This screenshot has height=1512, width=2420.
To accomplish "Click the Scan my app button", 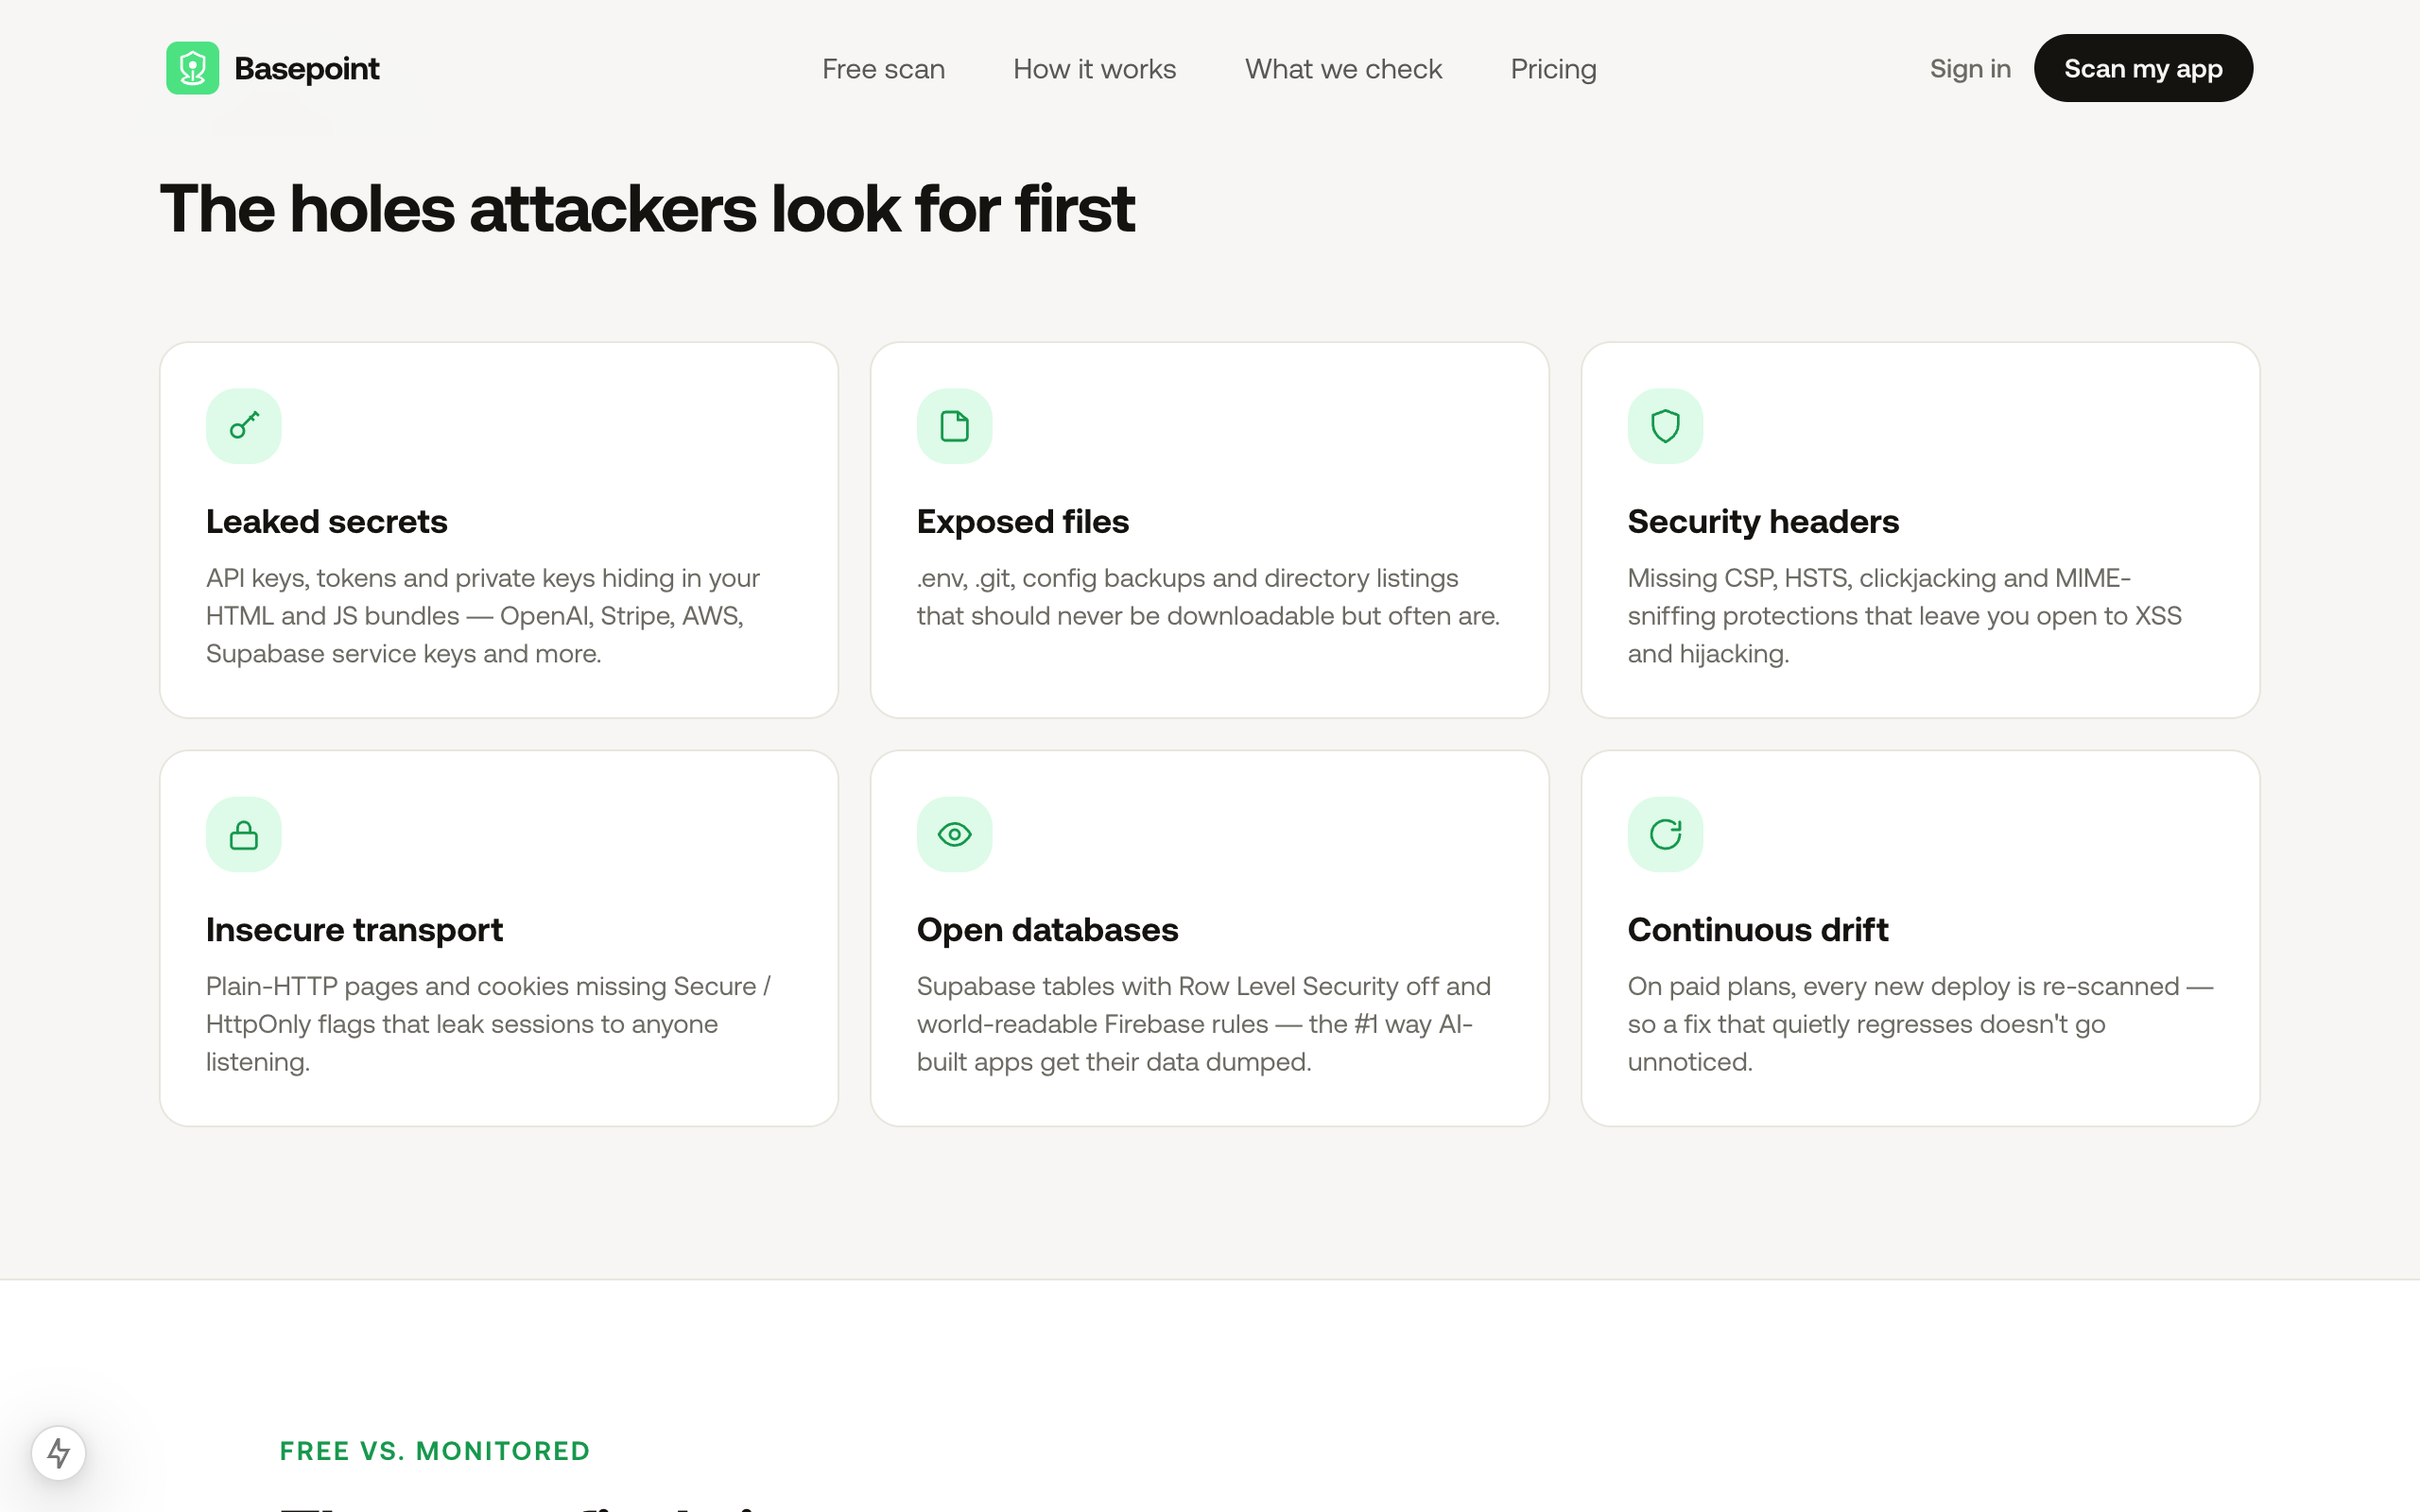I will pyautogui.click(x=2143, y=68).
